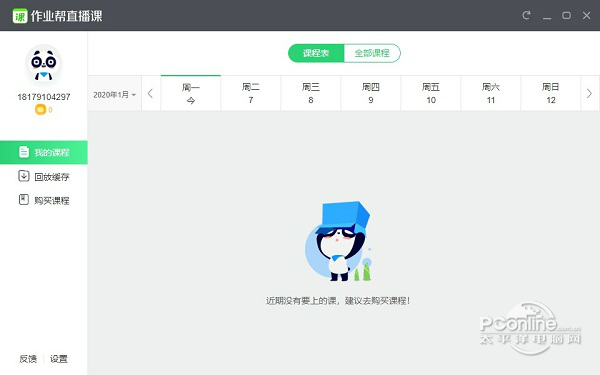Image resolution: width=600 pixels, height=375 pixels.
Task: Select 周五 10 in the week bar
Action: (431, 93)
